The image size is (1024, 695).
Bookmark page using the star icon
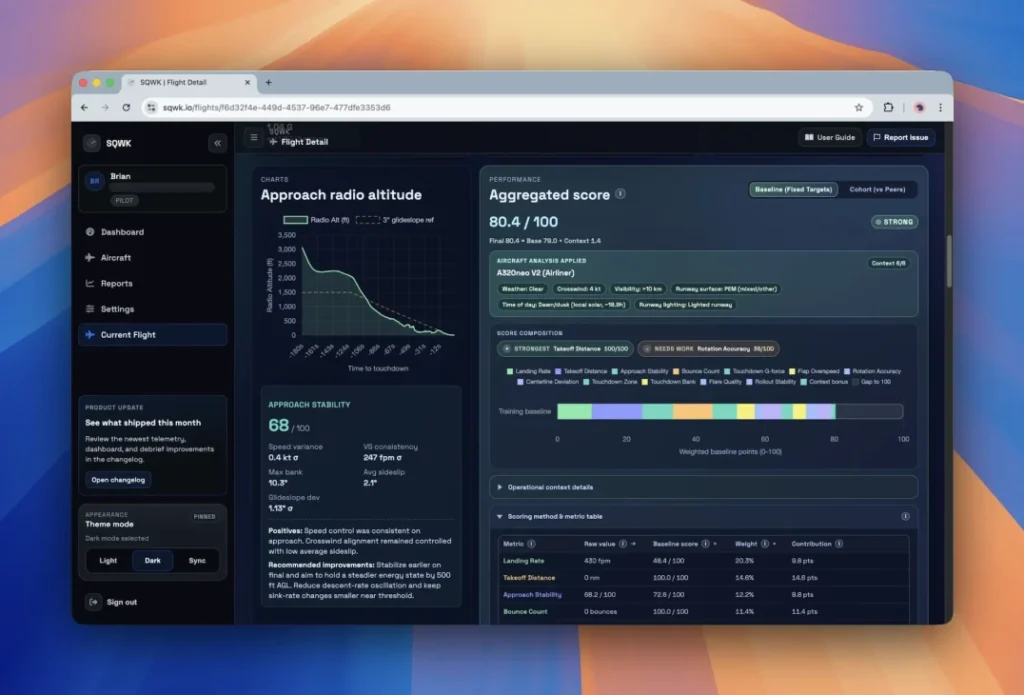point(859,107)
